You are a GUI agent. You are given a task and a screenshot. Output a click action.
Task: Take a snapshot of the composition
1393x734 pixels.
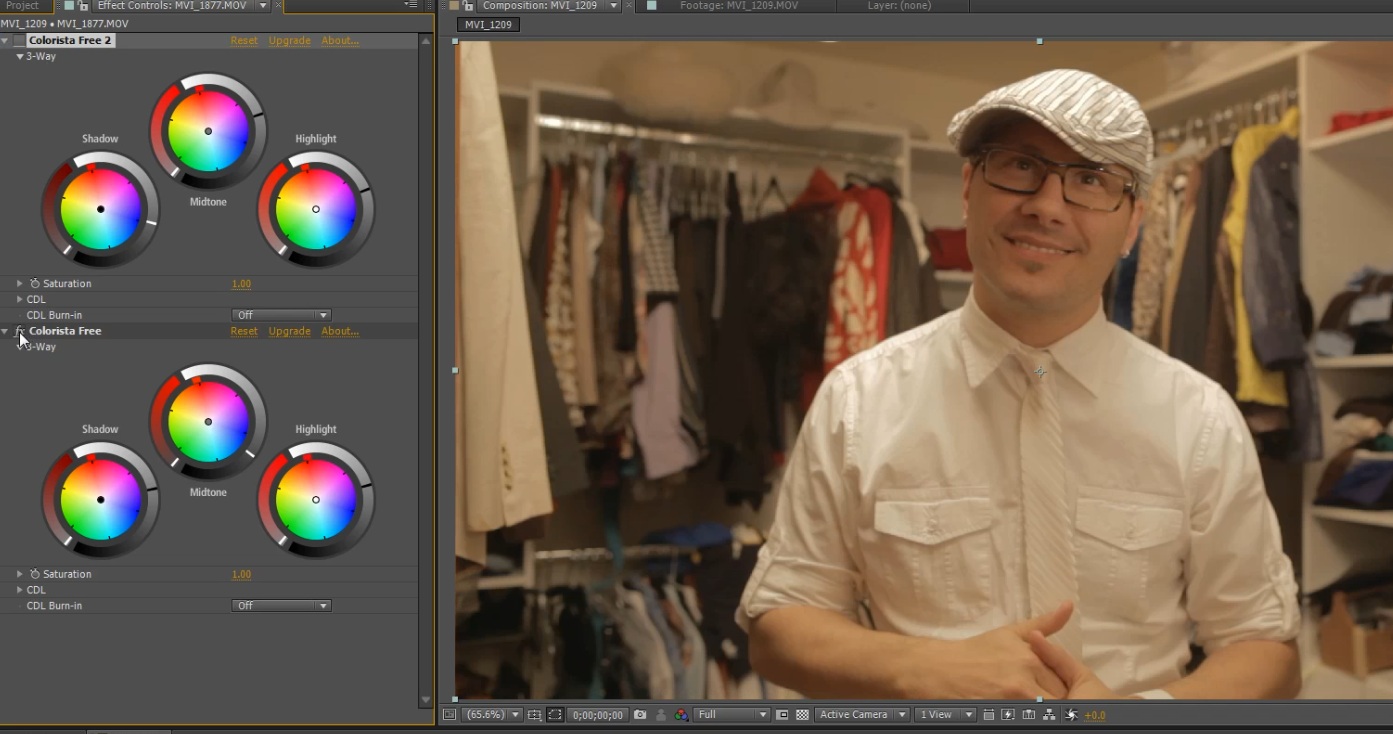coord(638,714)
